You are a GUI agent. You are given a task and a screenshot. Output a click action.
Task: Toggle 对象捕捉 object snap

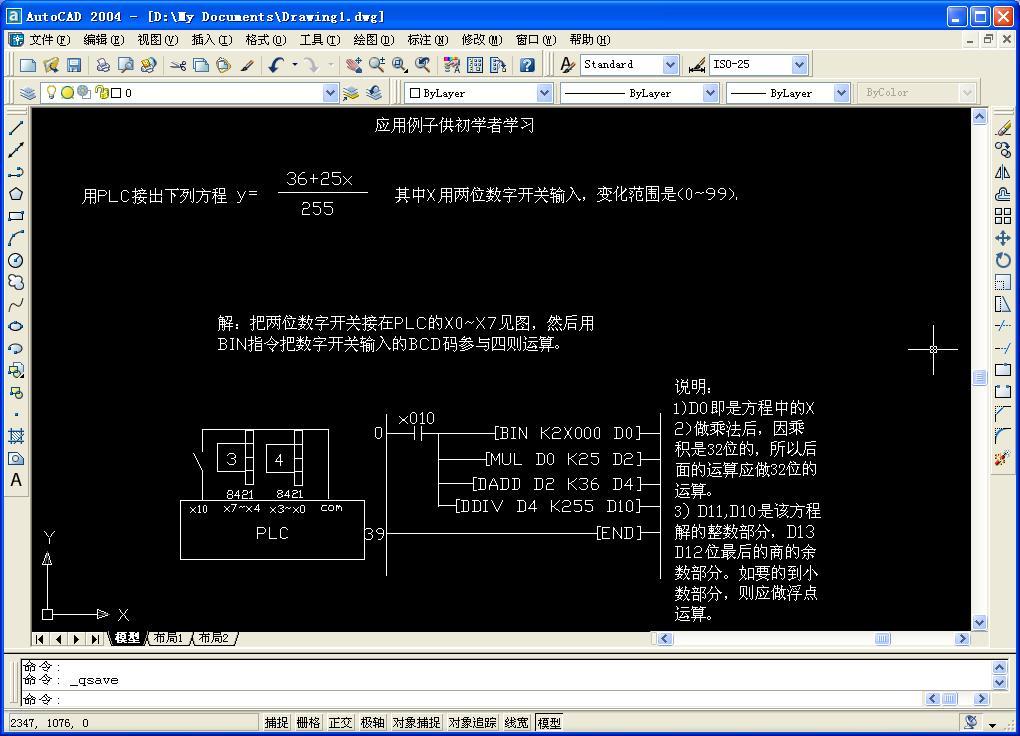point(415,722)
